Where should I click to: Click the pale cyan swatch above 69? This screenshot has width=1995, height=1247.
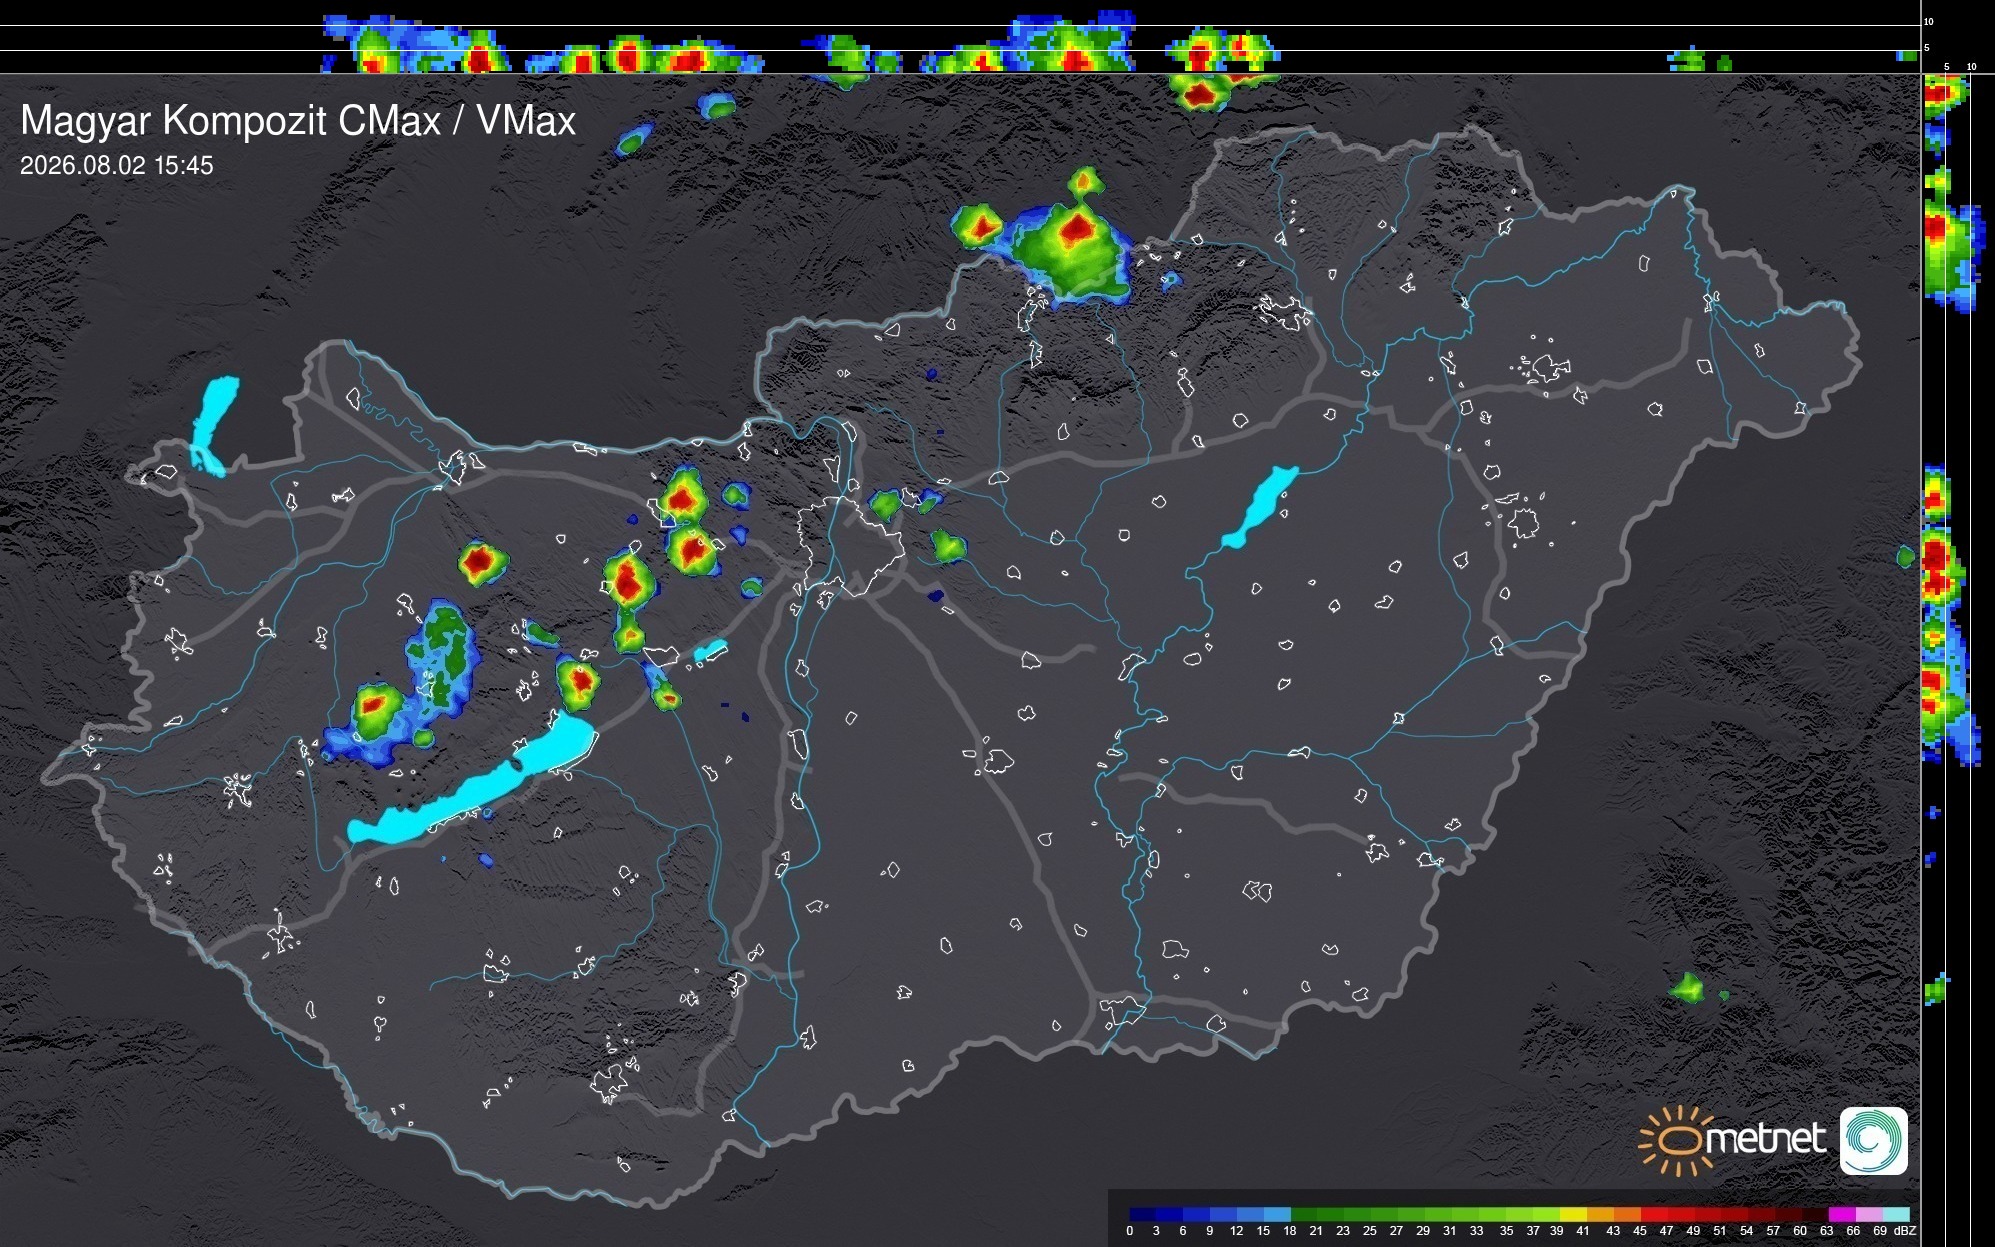tap(1896, 1214)
